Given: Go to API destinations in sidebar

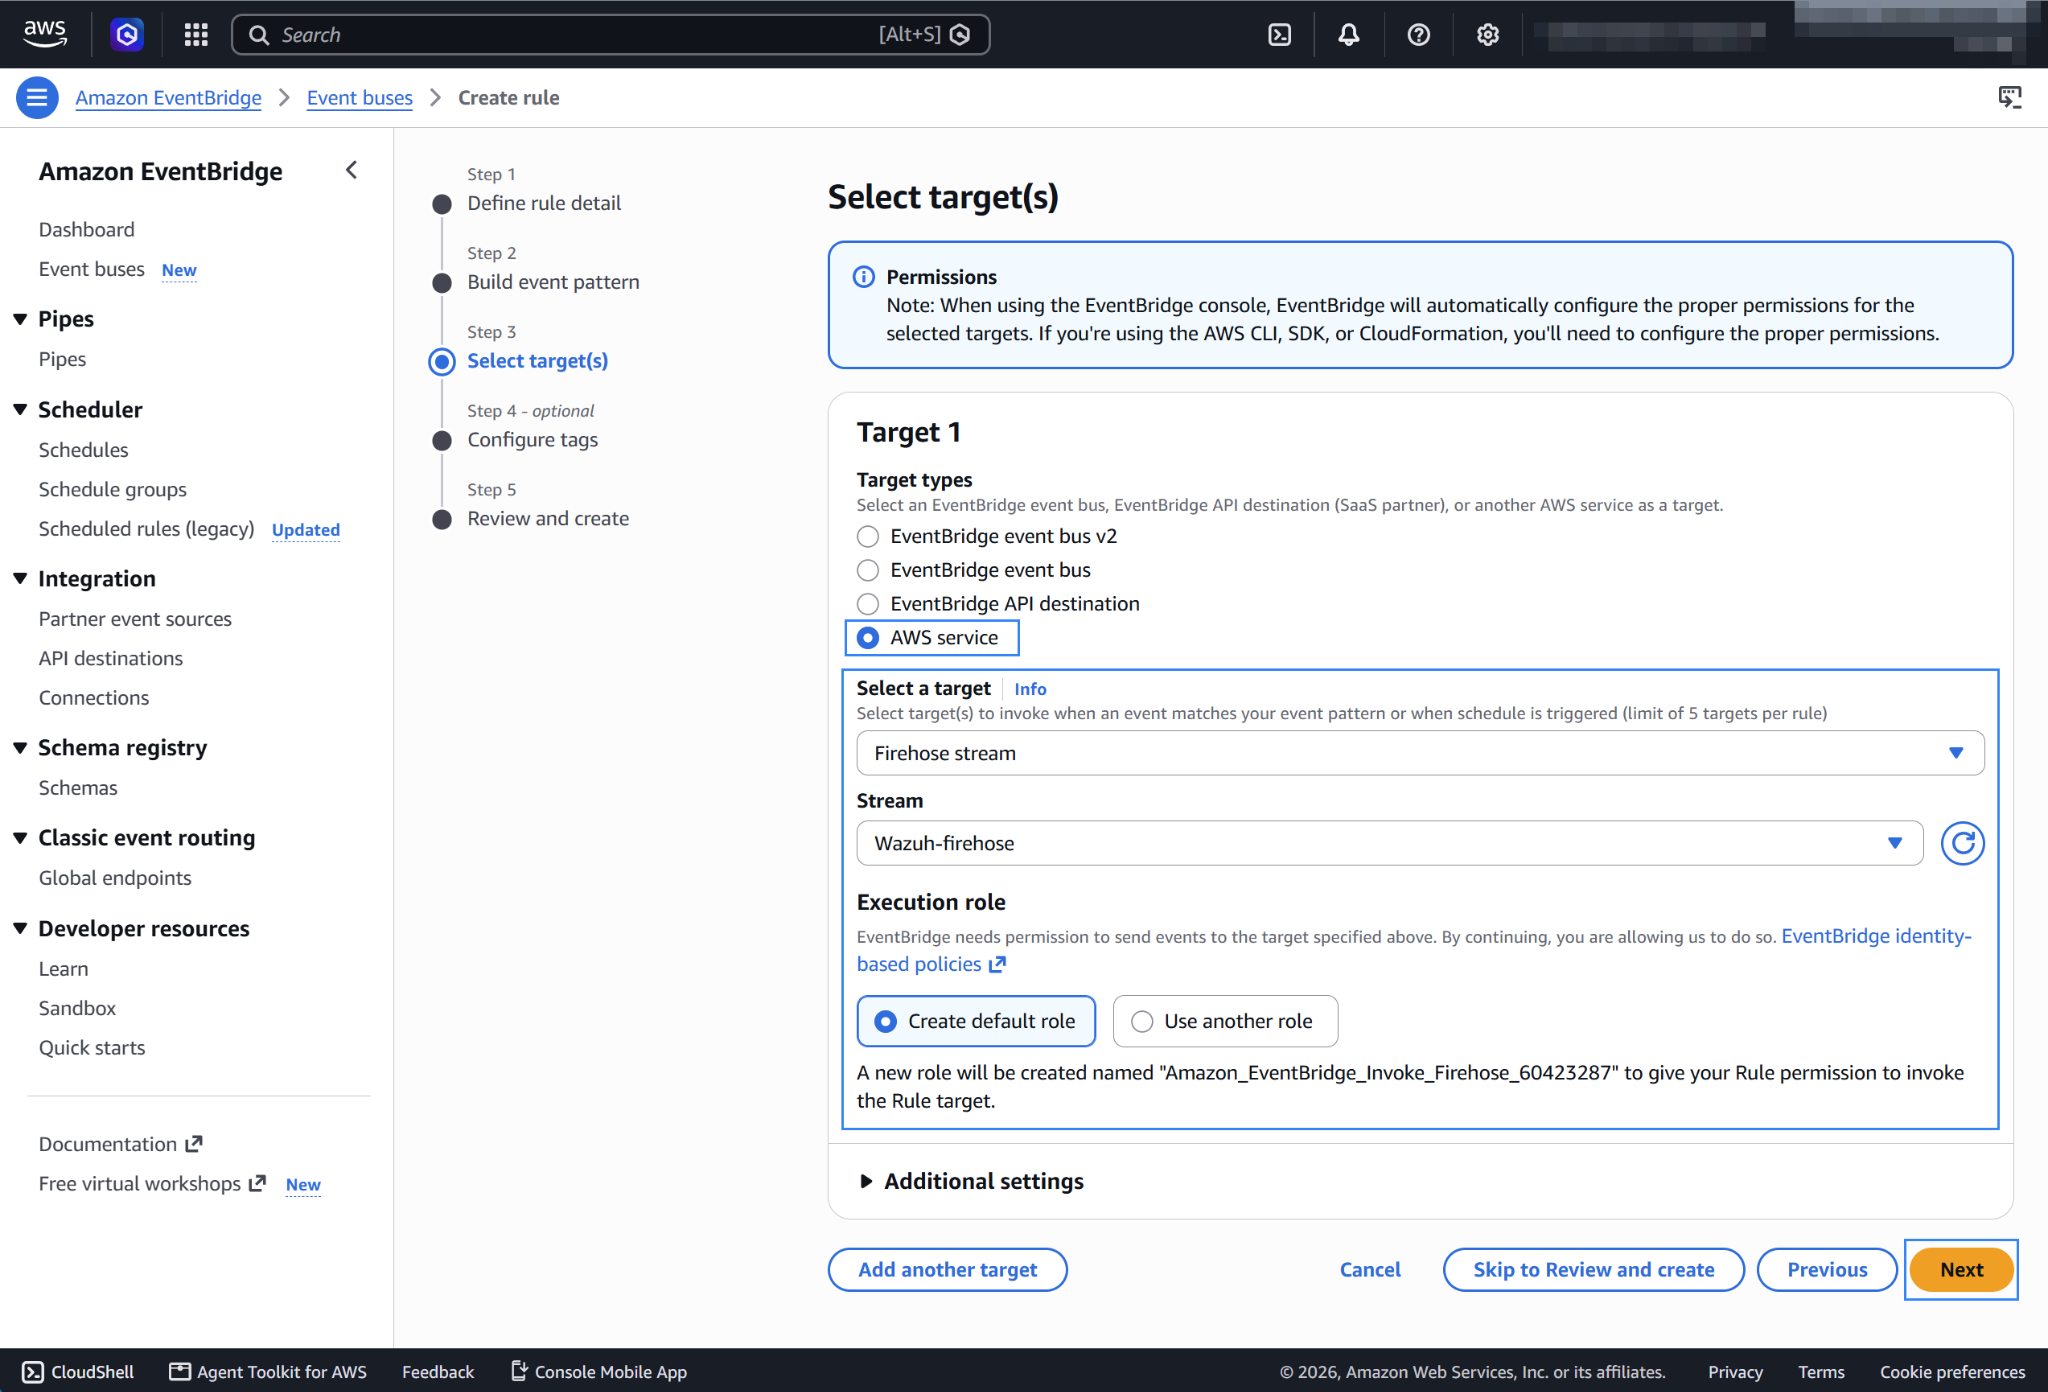Looking at the screenshot, I should point(111,658).
